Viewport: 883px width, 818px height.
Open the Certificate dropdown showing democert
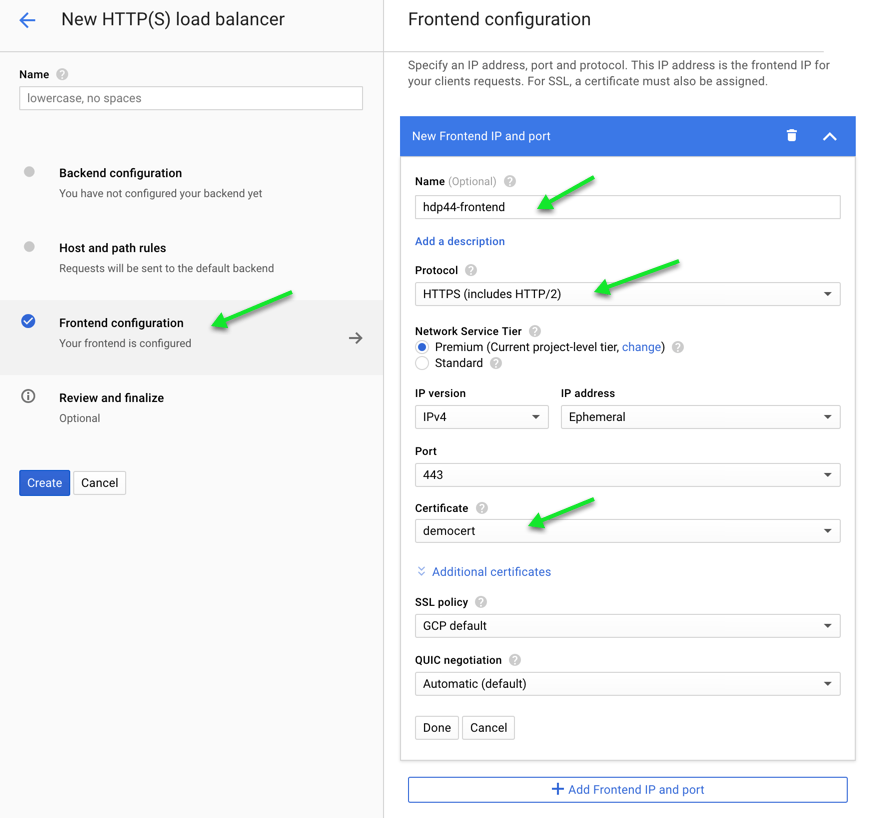coord(627,531)
